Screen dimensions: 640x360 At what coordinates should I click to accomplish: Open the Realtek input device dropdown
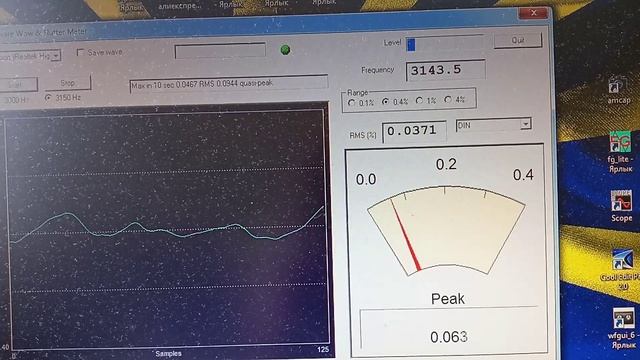point(56,56)
